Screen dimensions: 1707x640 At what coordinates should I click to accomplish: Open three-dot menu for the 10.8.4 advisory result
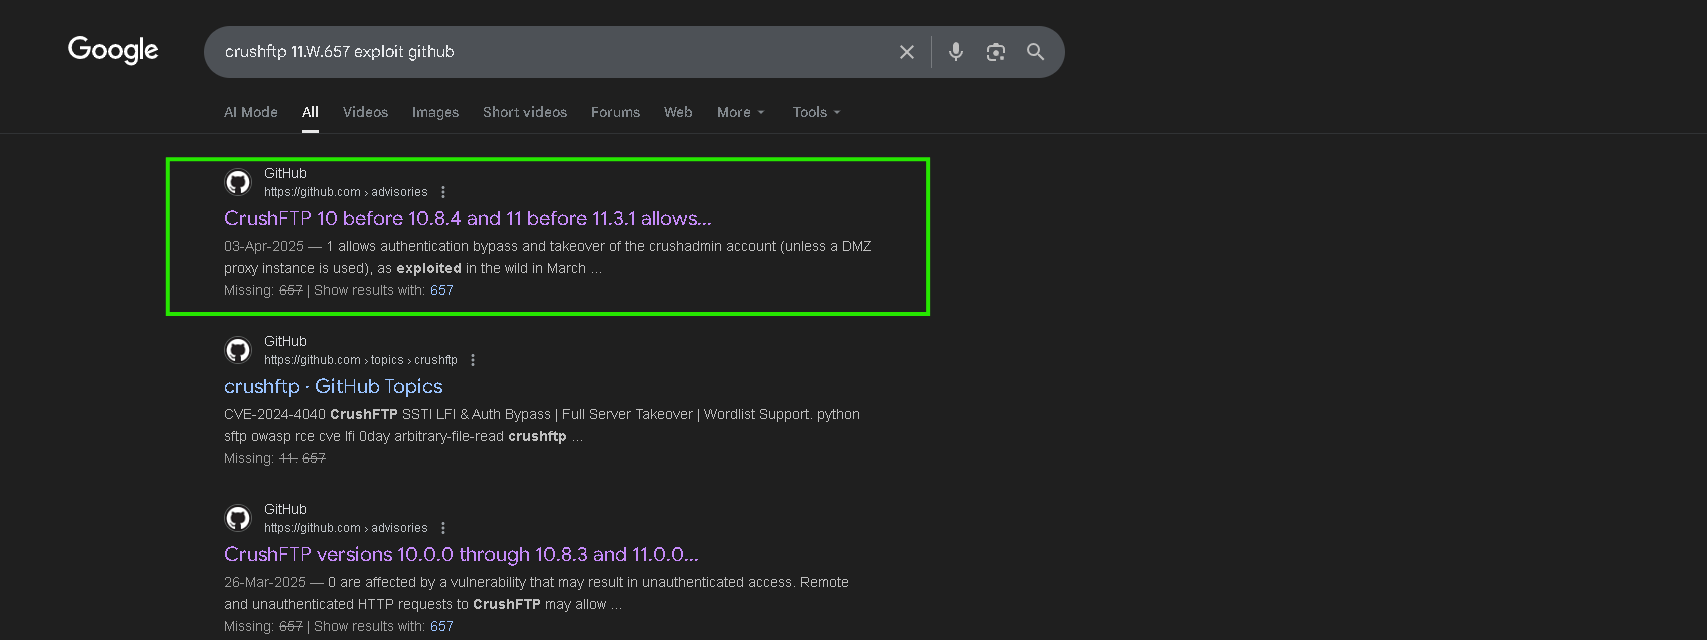coord(443,192)
